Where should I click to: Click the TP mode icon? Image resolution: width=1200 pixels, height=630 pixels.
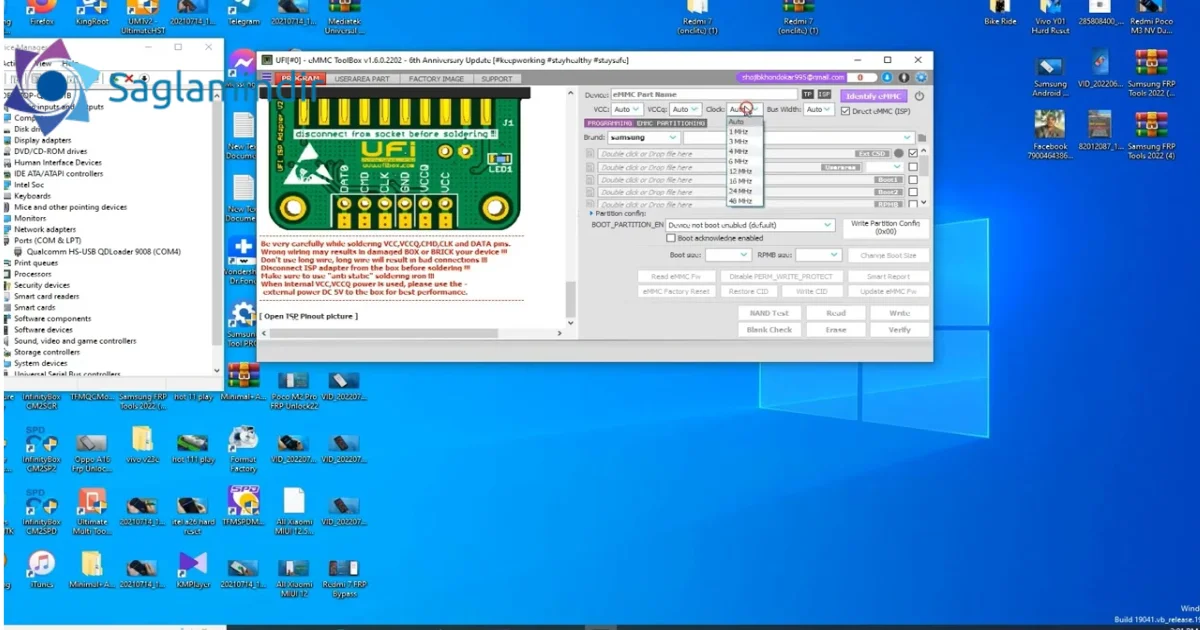pos(807,94)
